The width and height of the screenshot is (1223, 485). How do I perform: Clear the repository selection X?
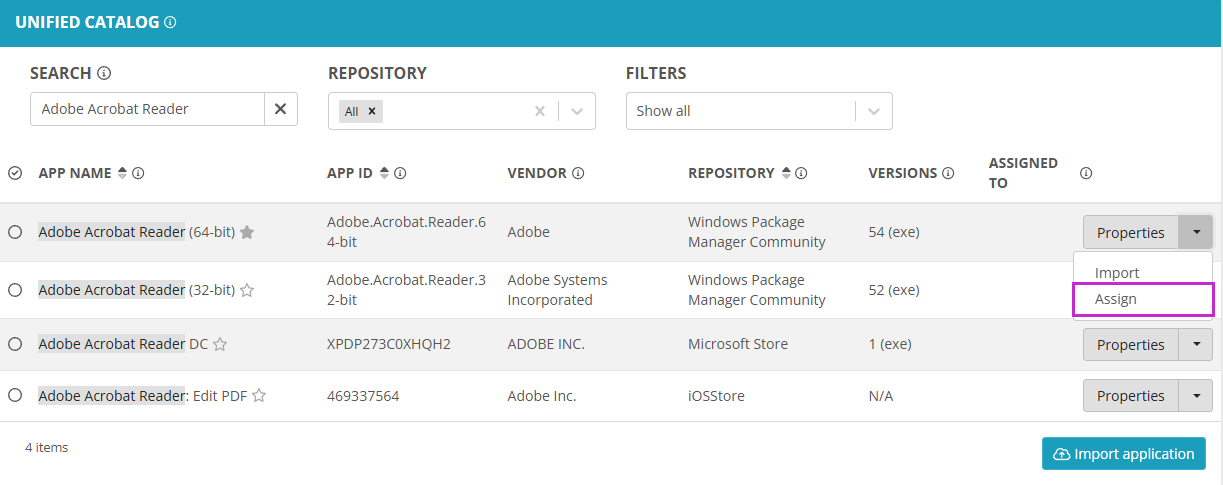[540, 111]
